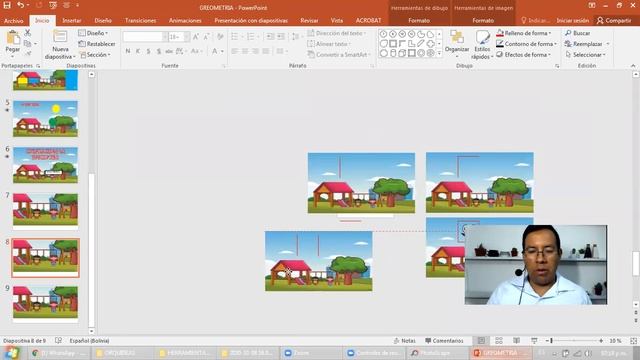Click the decrease indent icon

[x=270, y=37]
